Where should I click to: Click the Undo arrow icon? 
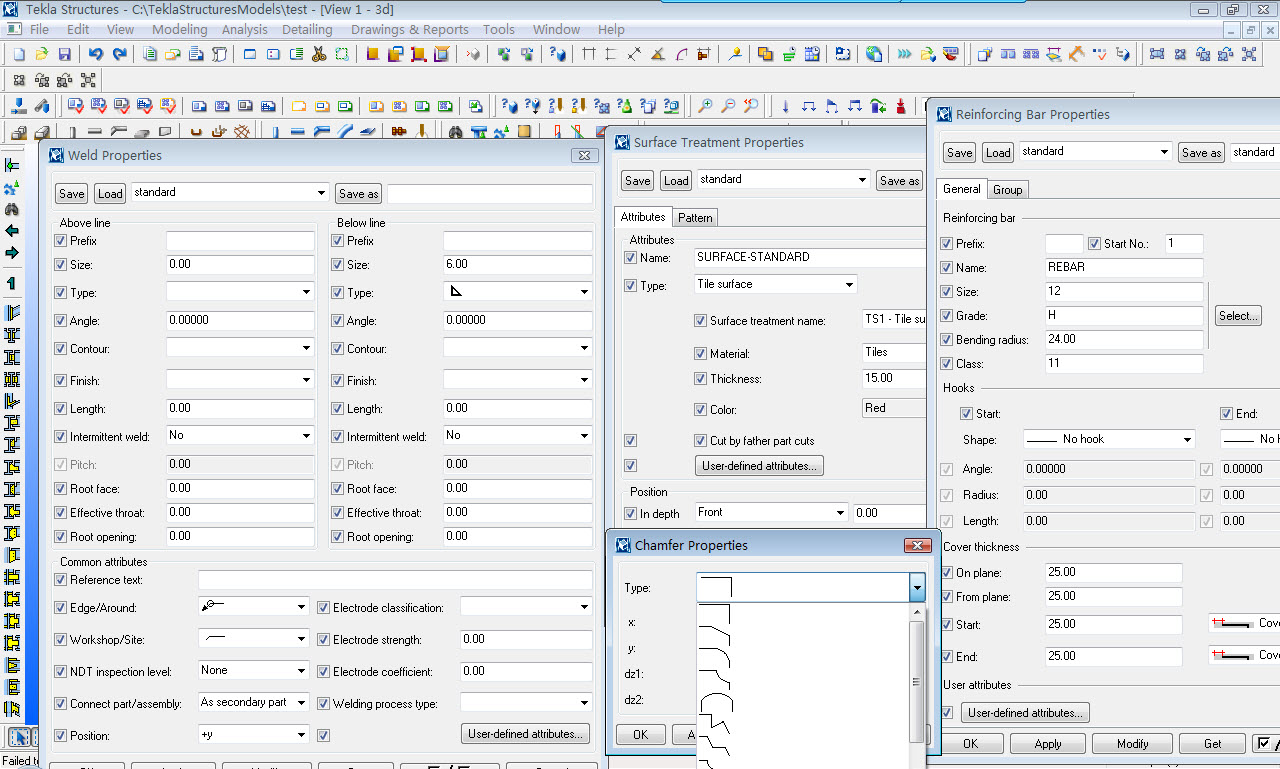point(95,54)
